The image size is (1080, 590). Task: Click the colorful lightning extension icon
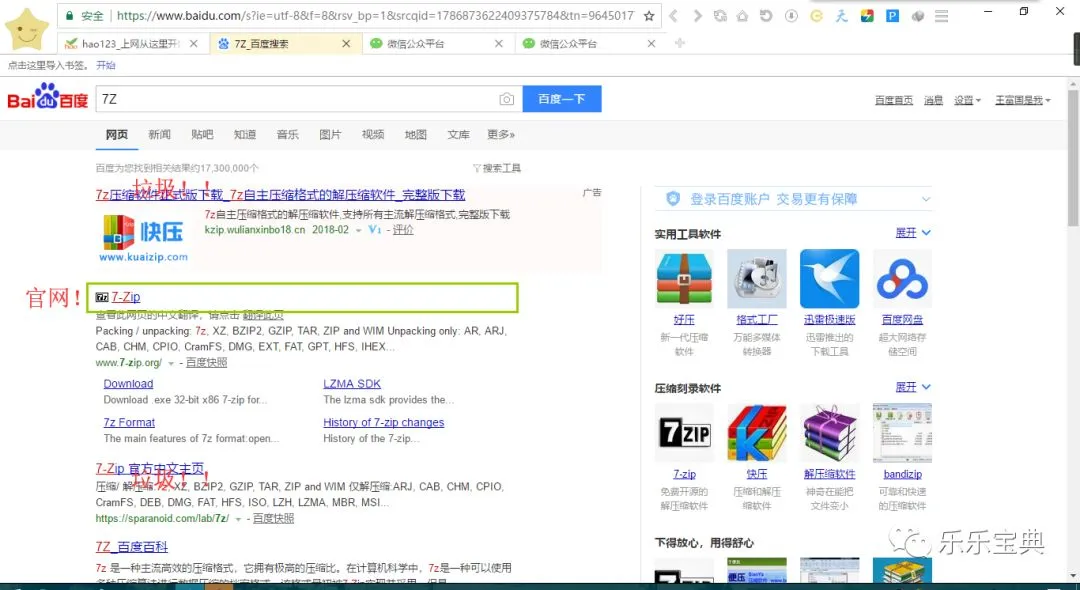tap(867, 15)
